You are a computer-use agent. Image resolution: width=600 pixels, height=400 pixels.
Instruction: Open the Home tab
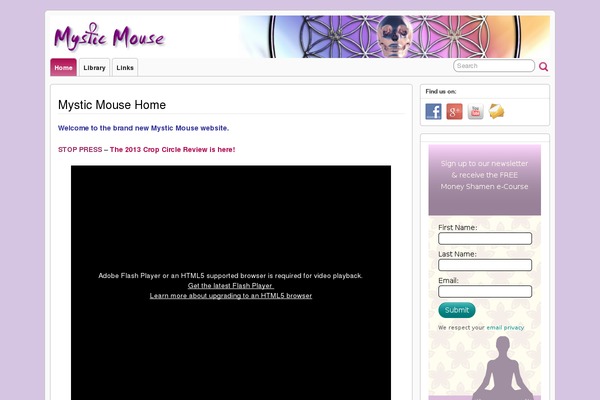[63, 68]
